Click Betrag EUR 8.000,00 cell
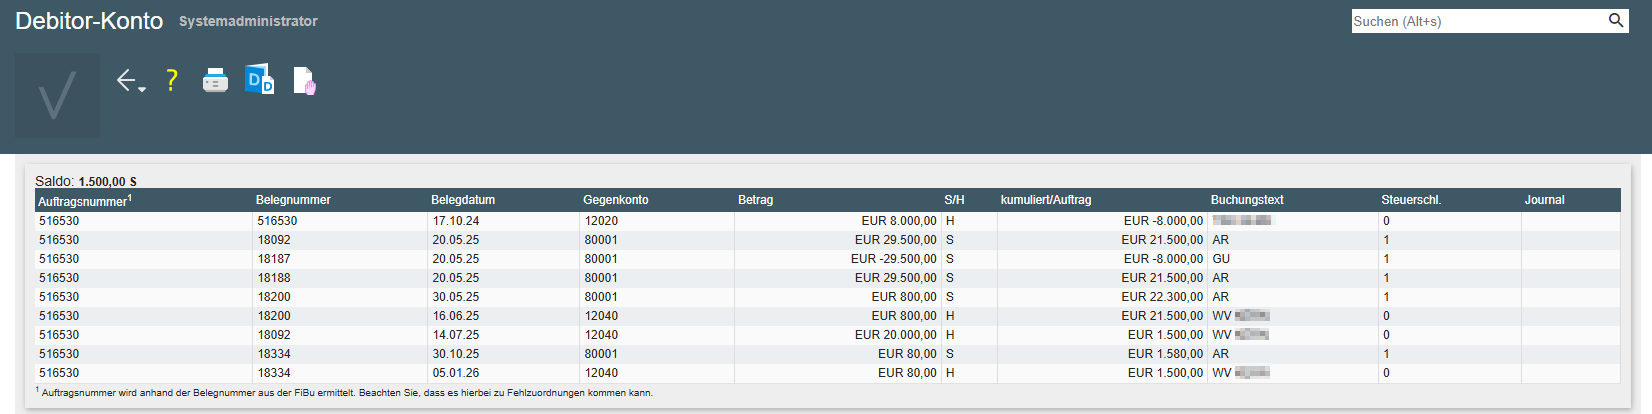 899,221
